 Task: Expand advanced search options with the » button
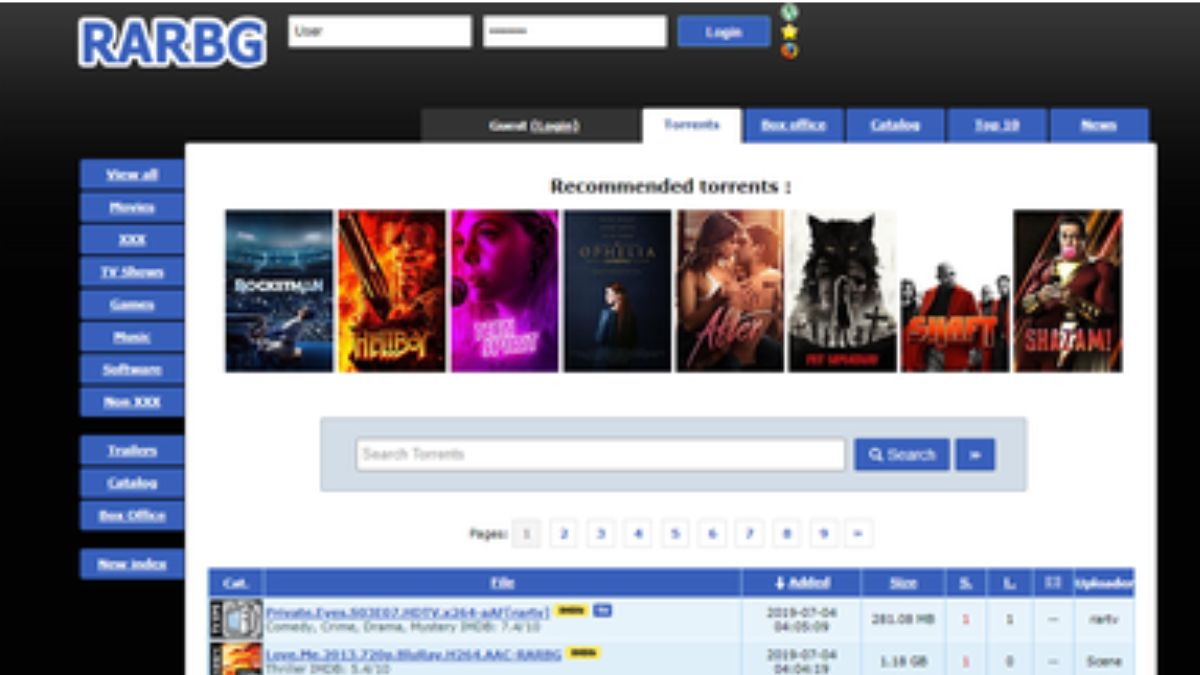[x=975, y=454]
